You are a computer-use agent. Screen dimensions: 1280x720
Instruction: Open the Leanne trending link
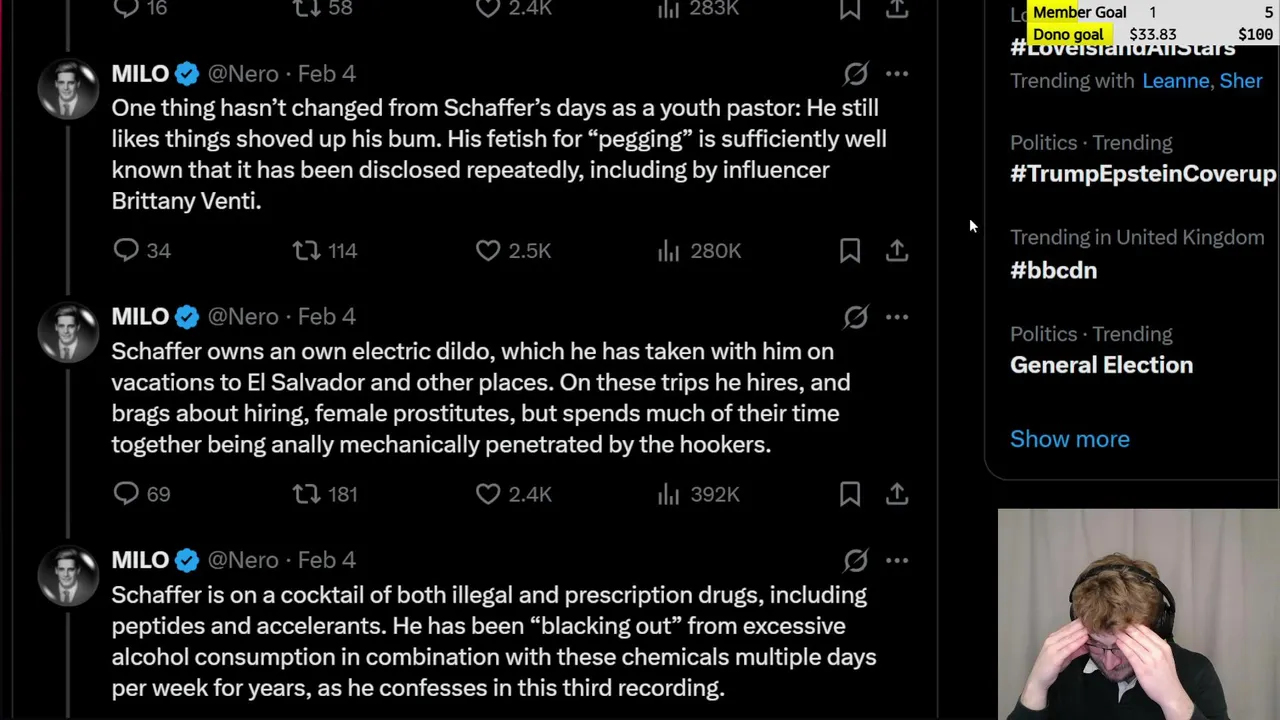coord(1175,81)
